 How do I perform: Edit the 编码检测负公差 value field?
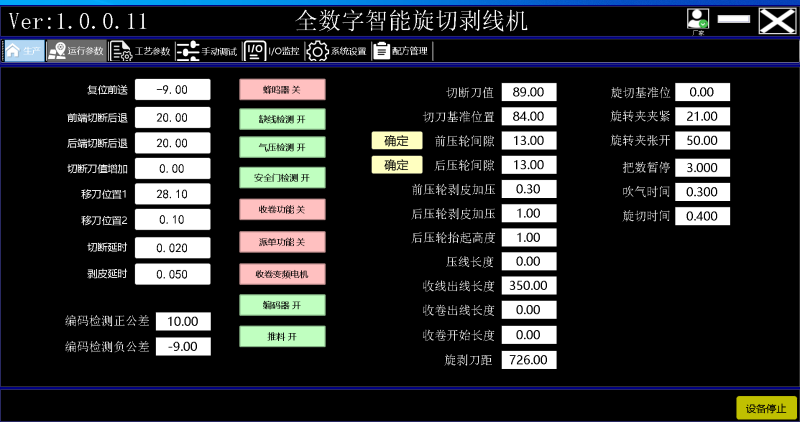point(183,346)
